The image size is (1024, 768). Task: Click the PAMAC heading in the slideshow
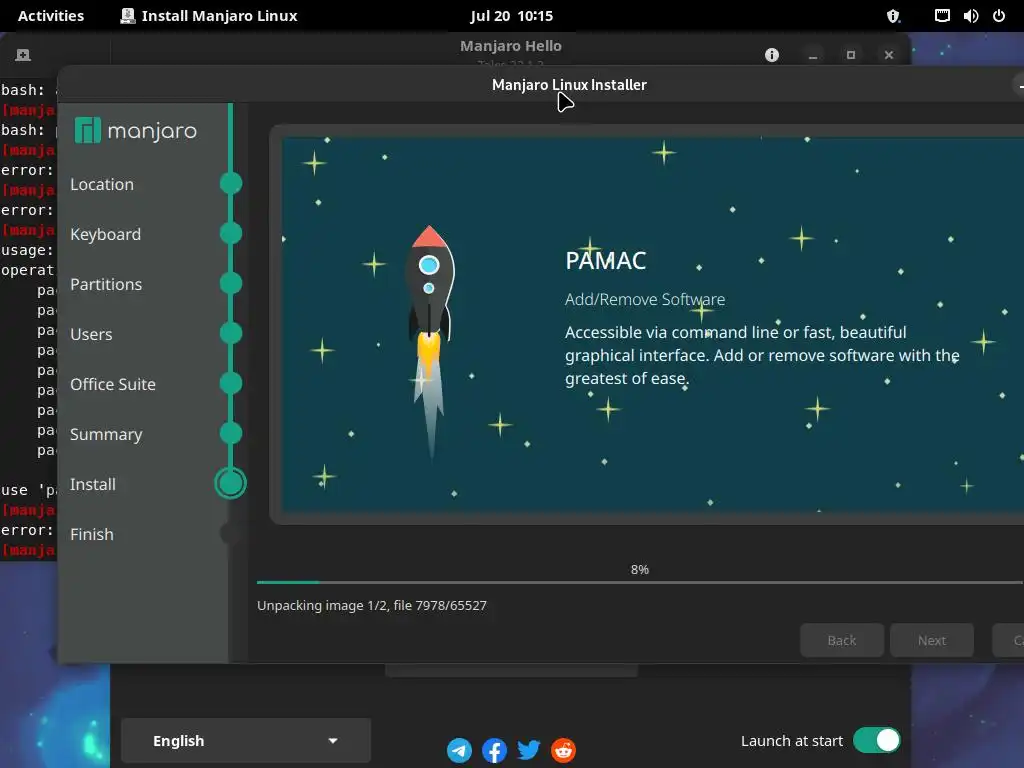pos(605,261)
